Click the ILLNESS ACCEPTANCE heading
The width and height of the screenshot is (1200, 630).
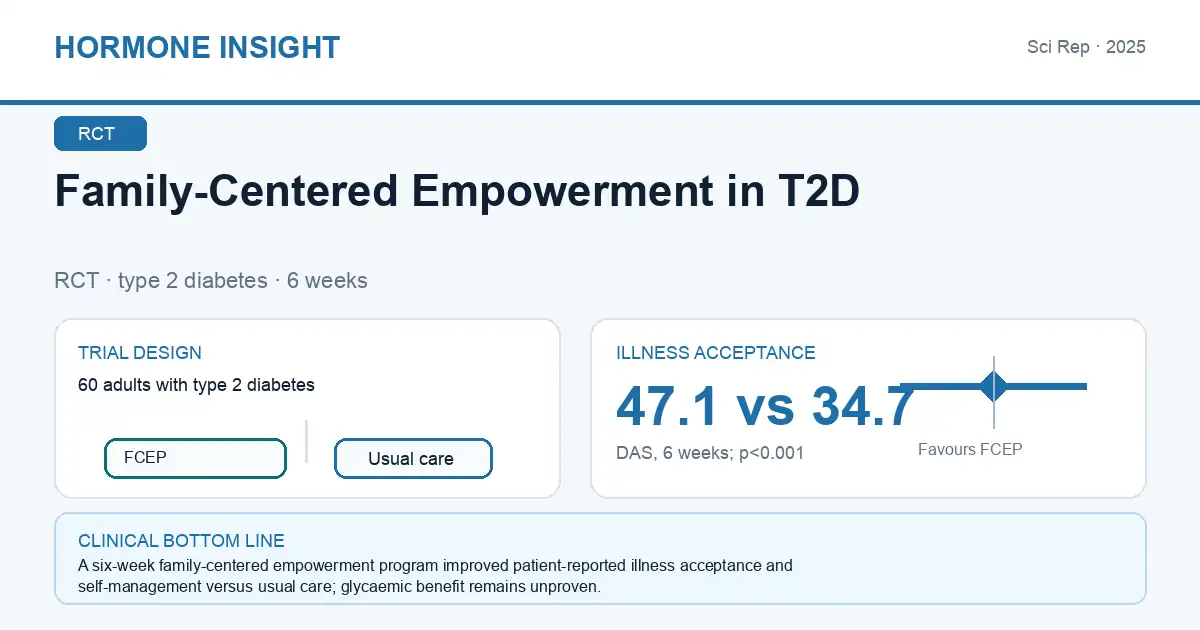click(716, 353)
